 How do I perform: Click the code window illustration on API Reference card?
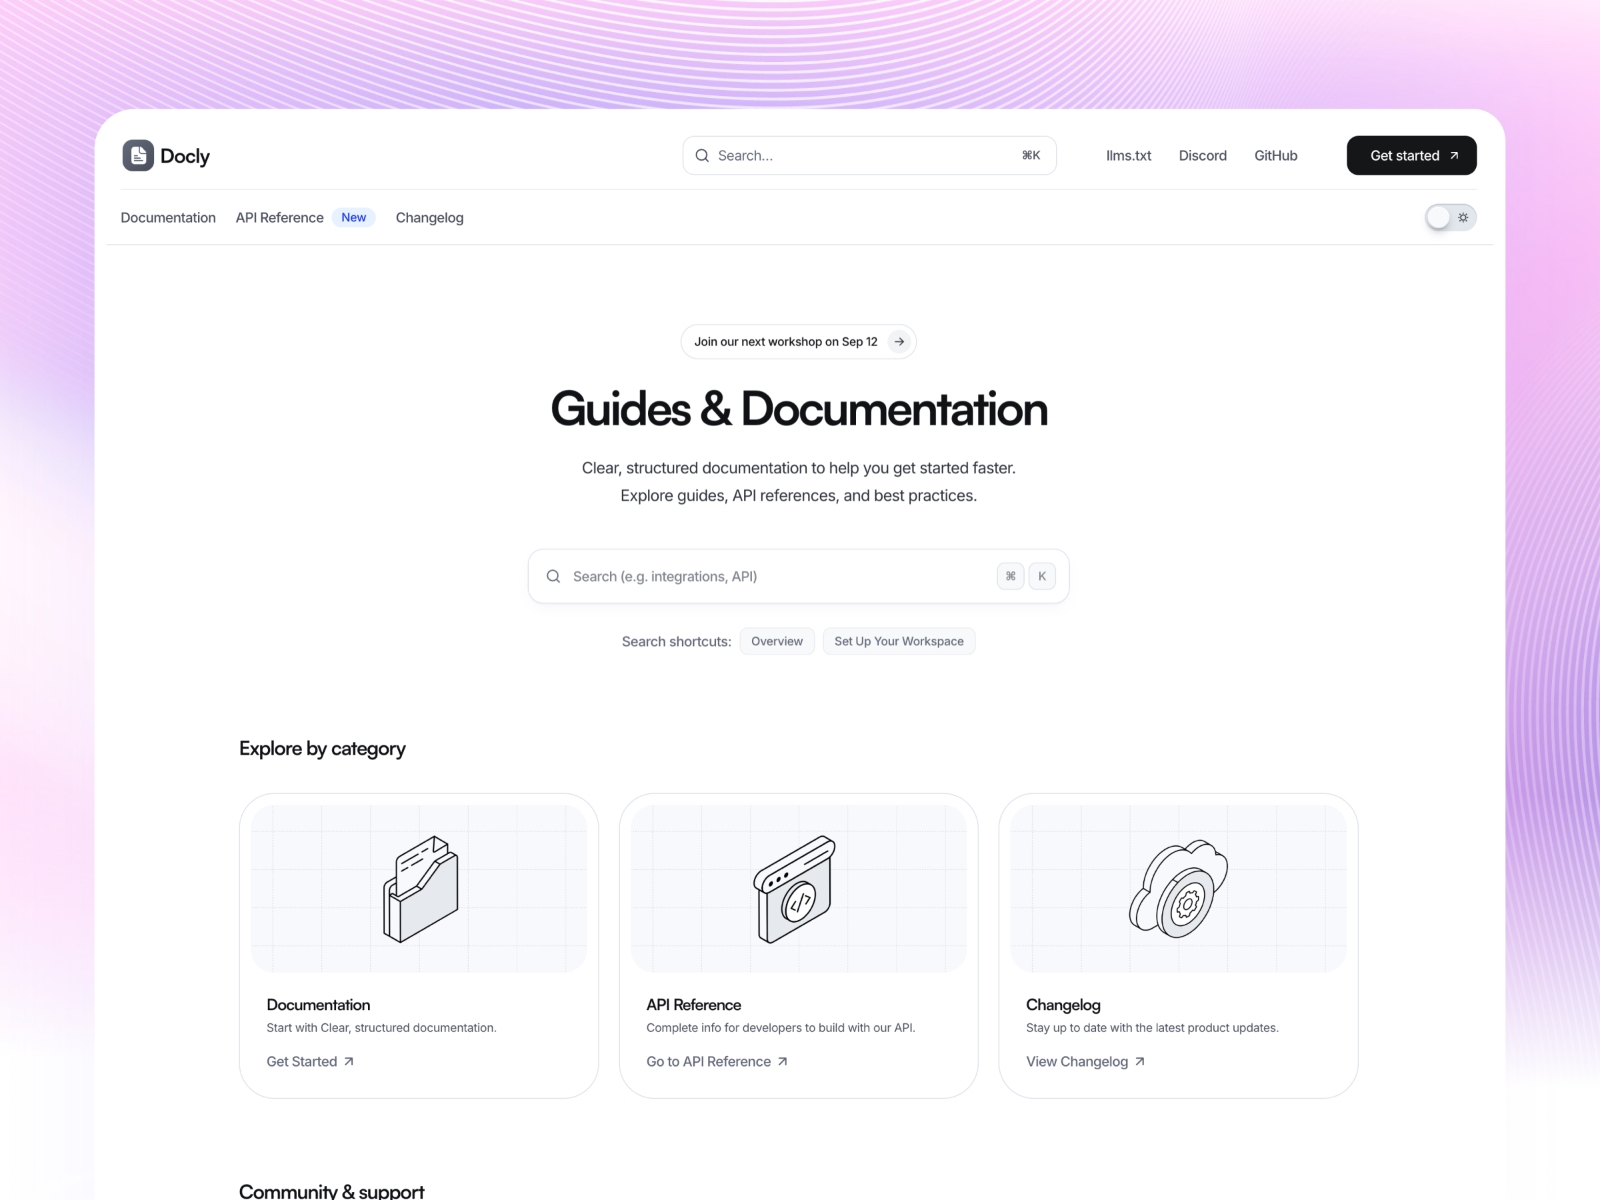pos(797,888)
